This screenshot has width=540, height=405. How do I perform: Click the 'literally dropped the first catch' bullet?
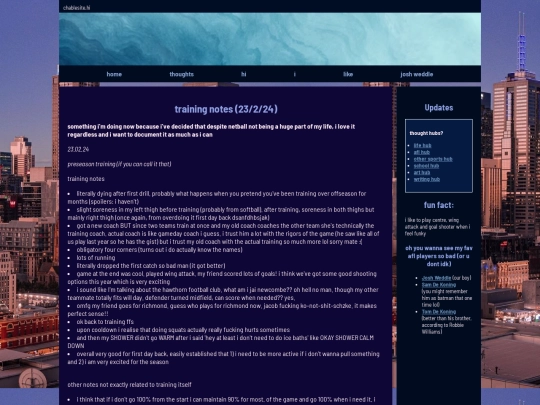pyautogui.click(x=151, y=266)
